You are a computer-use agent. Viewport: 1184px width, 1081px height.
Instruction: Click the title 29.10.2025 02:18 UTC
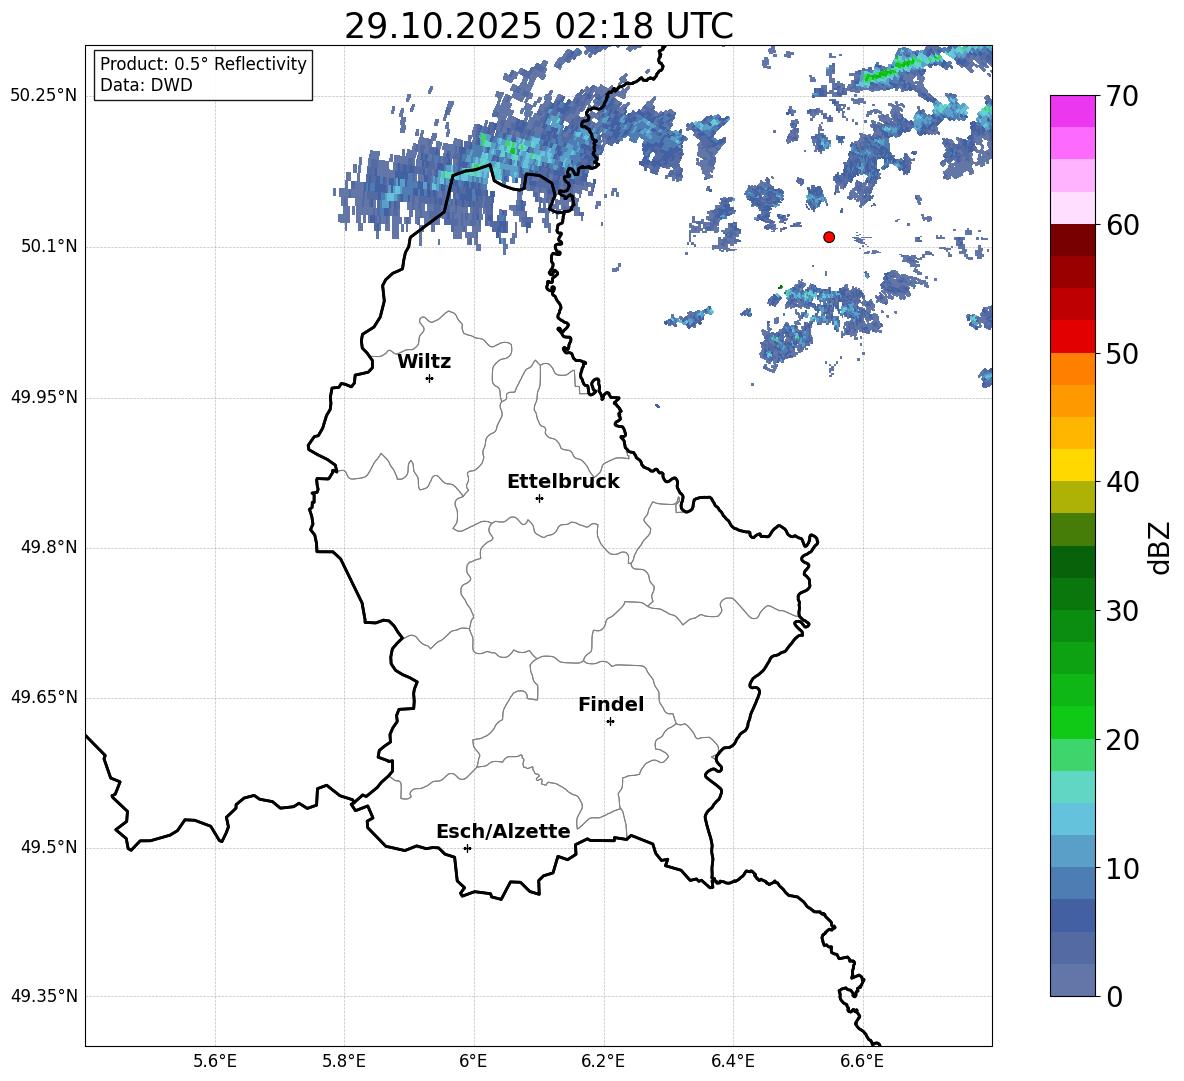coord(538,26)
